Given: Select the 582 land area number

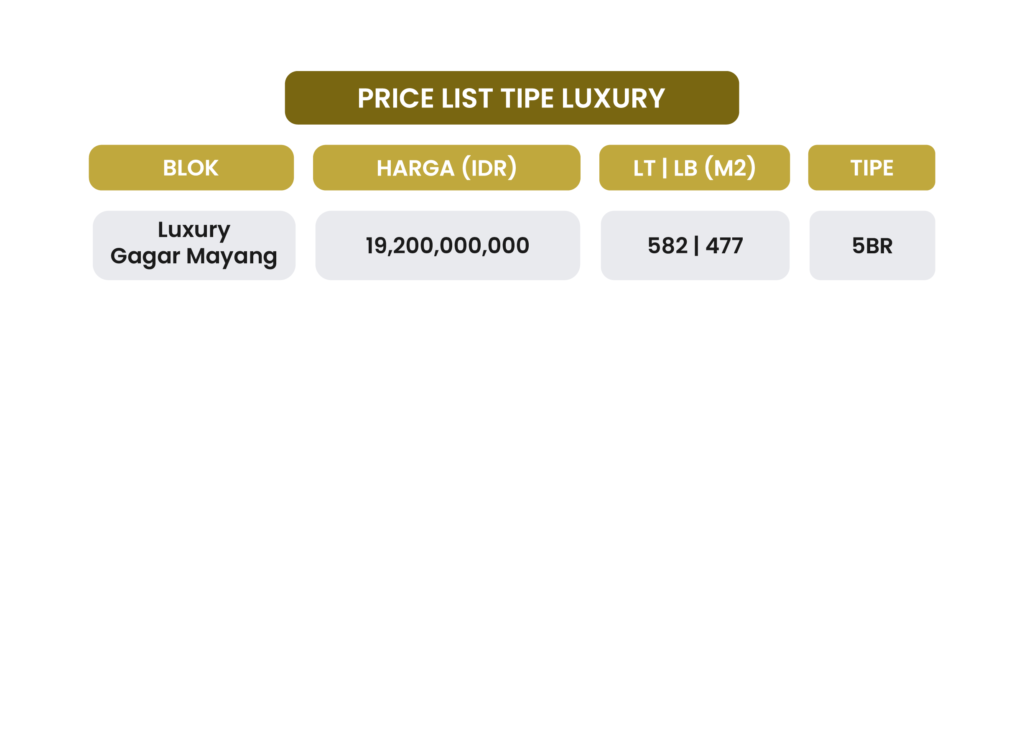Looking at the screenshot, I should [x=667, y=245].
